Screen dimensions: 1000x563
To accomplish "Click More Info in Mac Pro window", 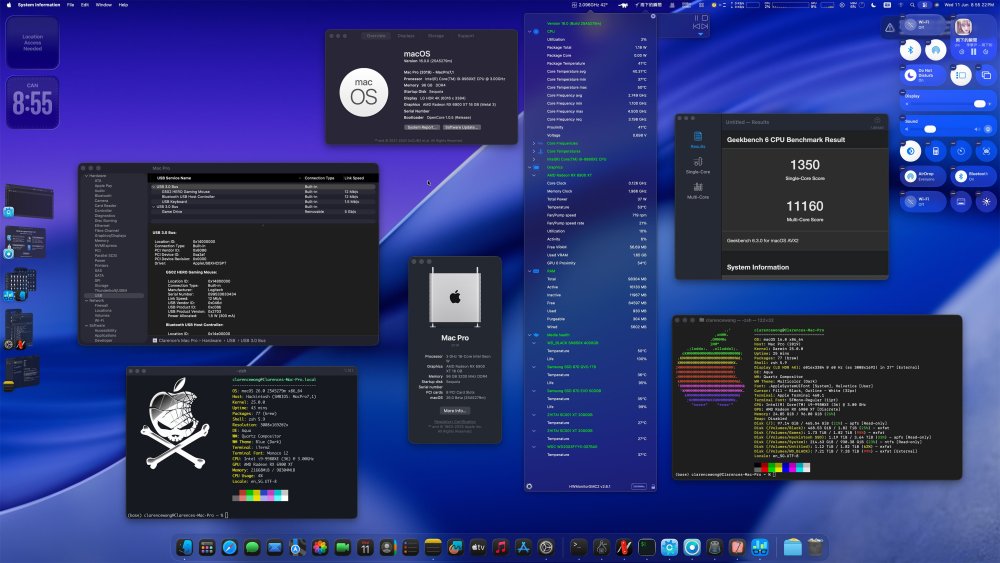I will (454, 411).
